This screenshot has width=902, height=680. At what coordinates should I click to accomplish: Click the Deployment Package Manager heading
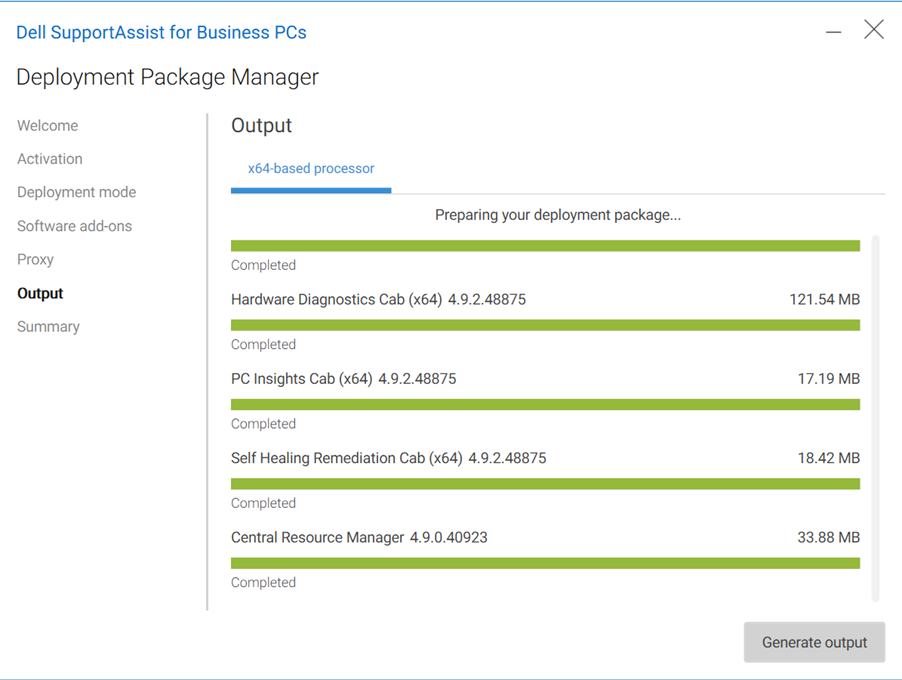pyautogui.click(x=167, y=77)
